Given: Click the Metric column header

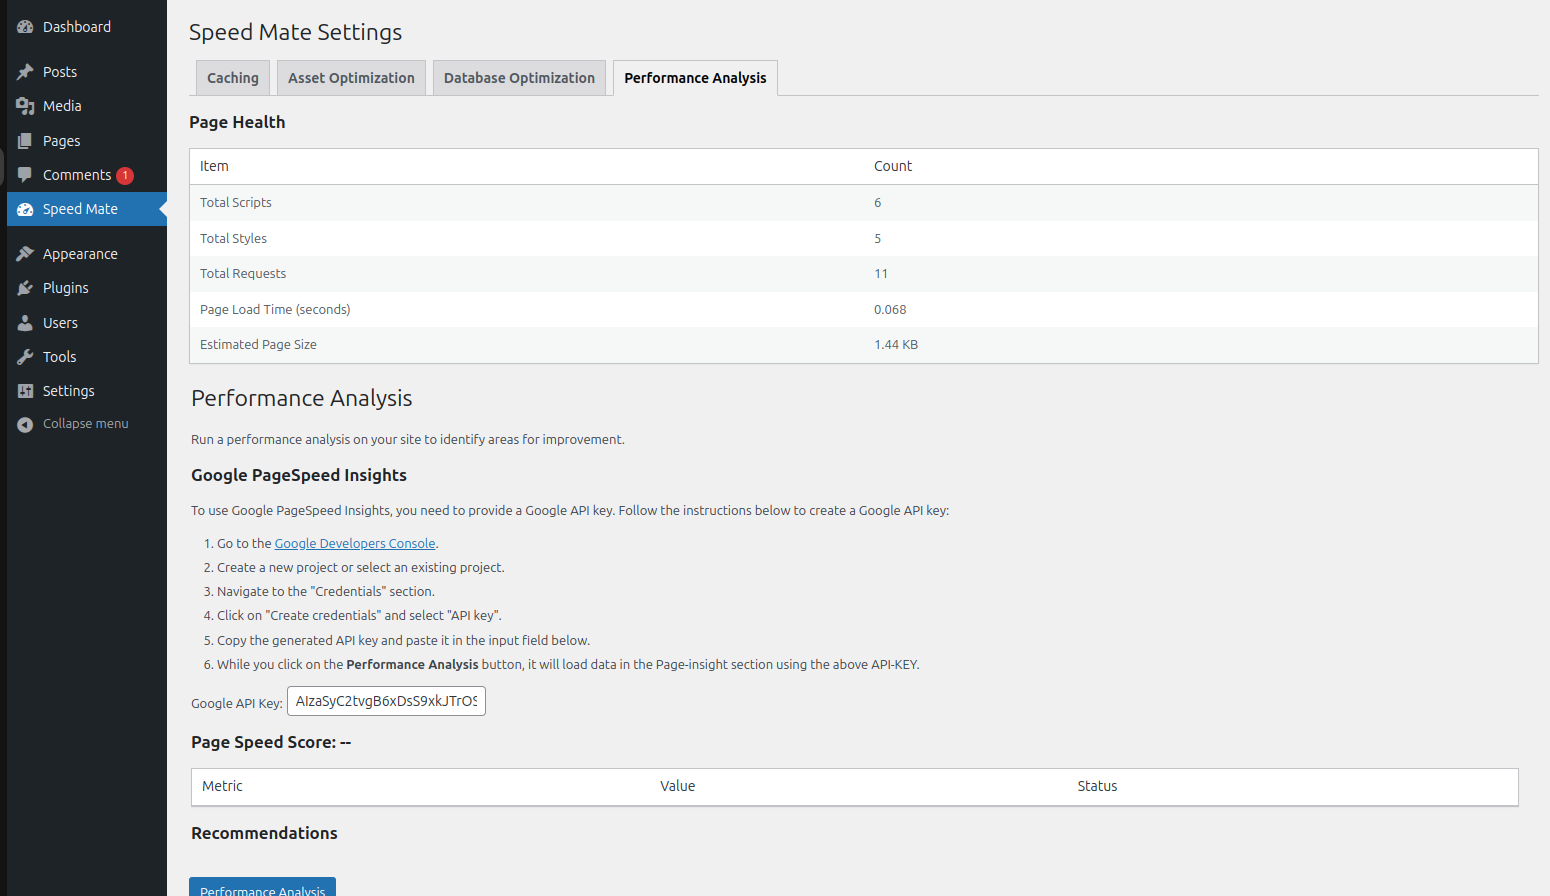Looking at the screenshot, I should point(222,786).
